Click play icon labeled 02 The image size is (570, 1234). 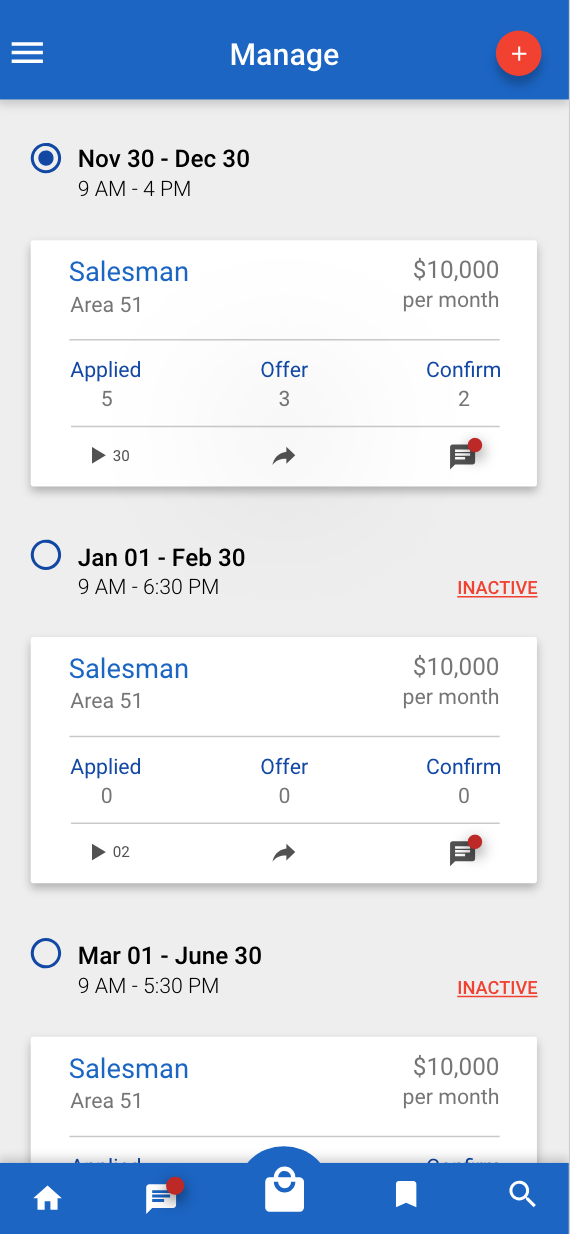[x=110, y=852]
